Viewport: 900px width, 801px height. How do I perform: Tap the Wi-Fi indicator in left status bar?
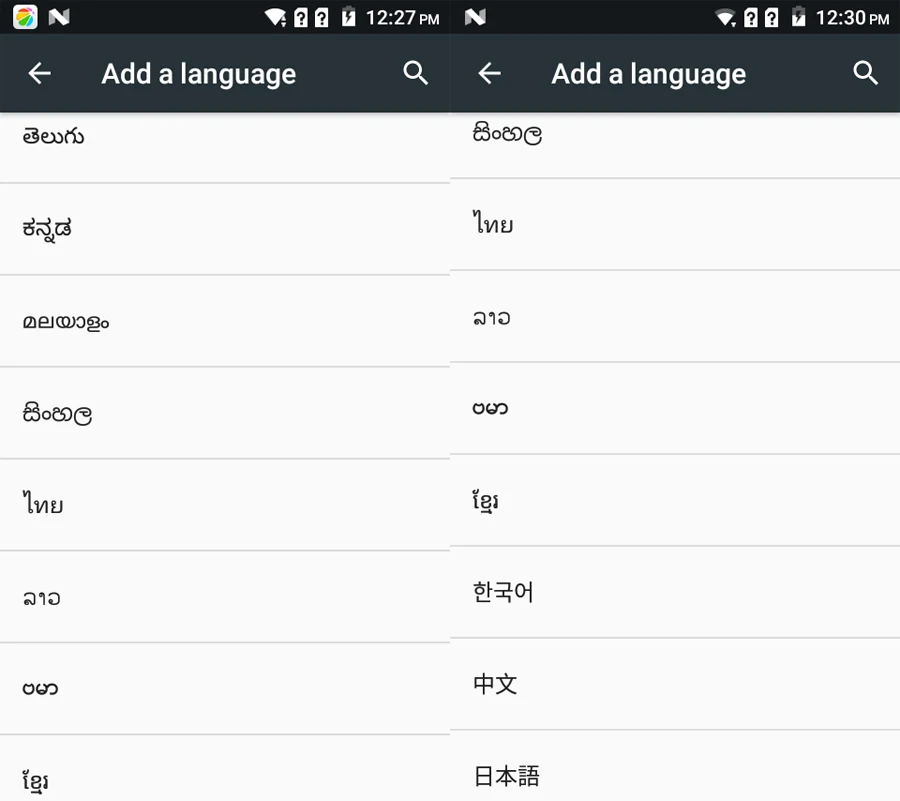276,18
